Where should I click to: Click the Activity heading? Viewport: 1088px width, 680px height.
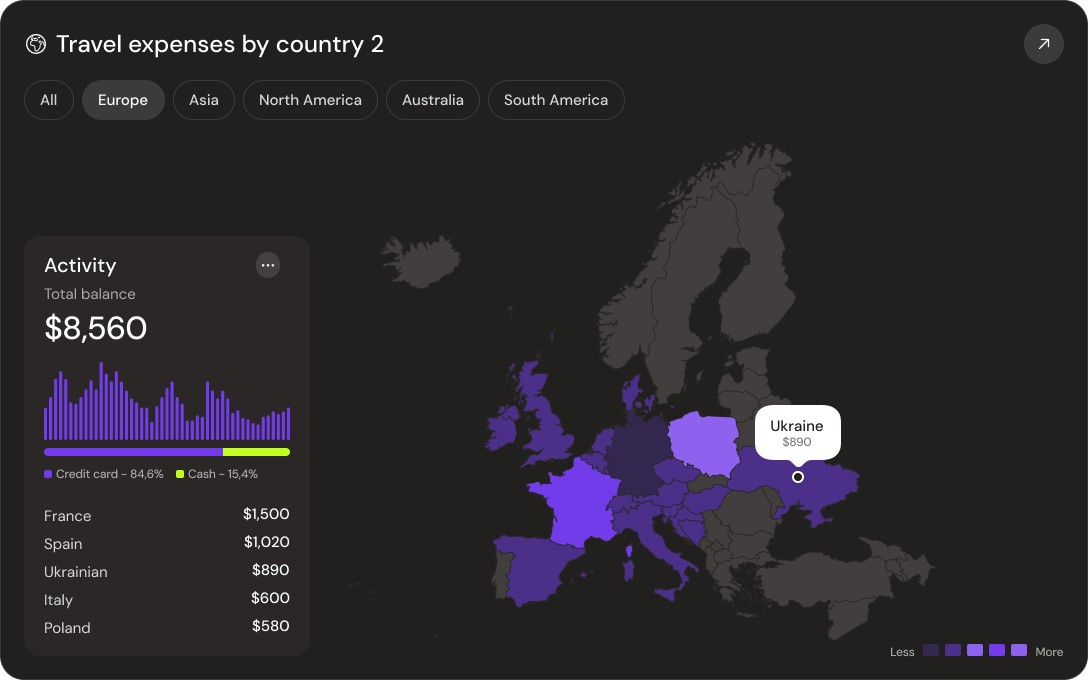(x=80, y=265)
